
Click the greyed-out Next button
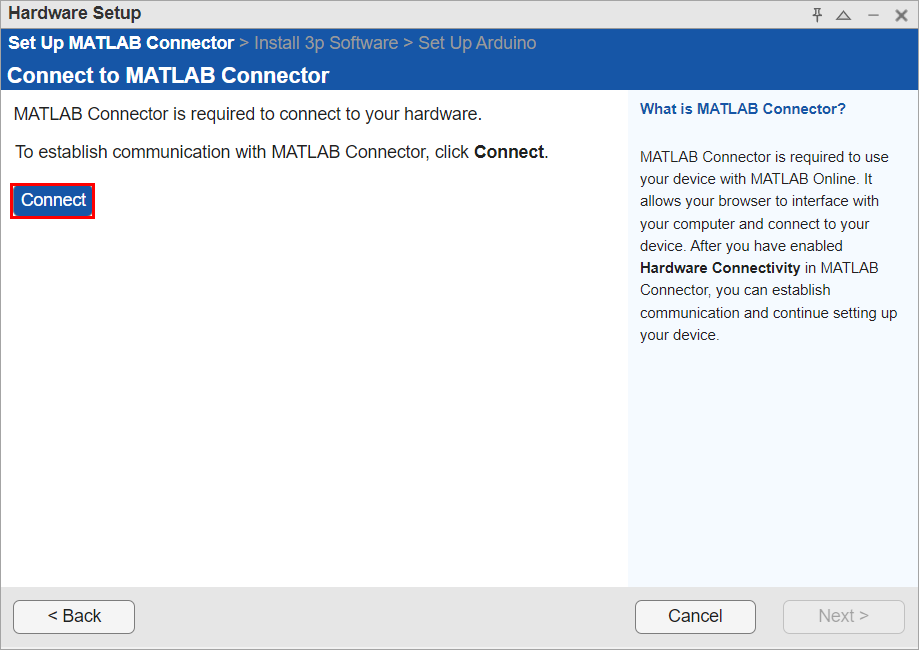[843, 616]
